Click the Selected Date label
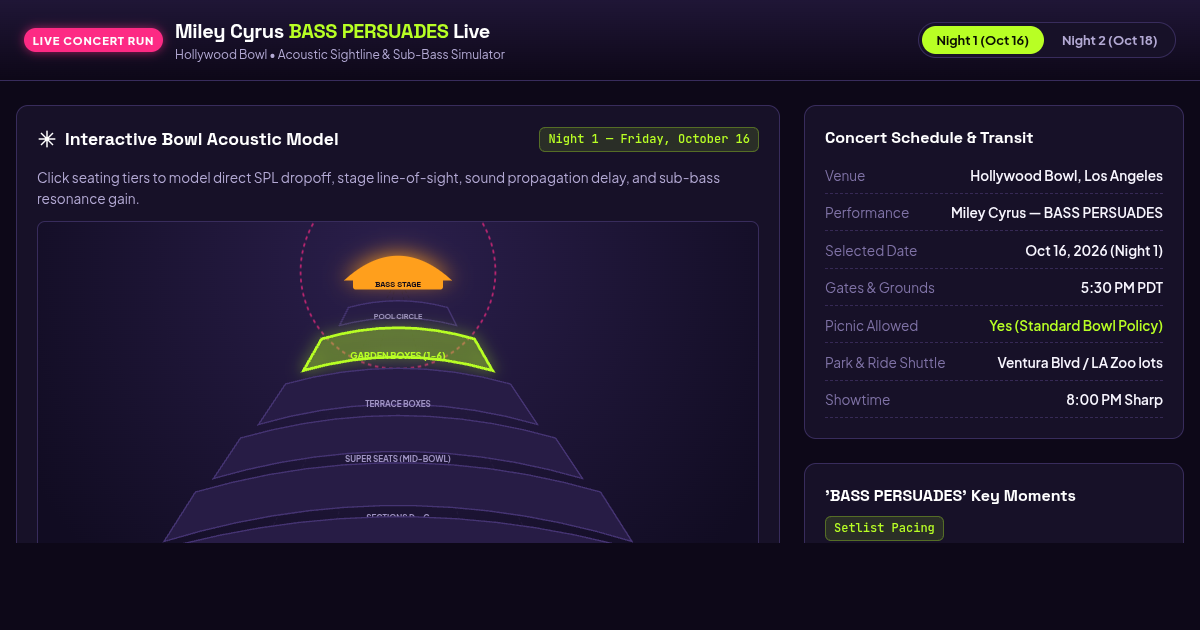The image size is (1200, 630). [871, 251]
